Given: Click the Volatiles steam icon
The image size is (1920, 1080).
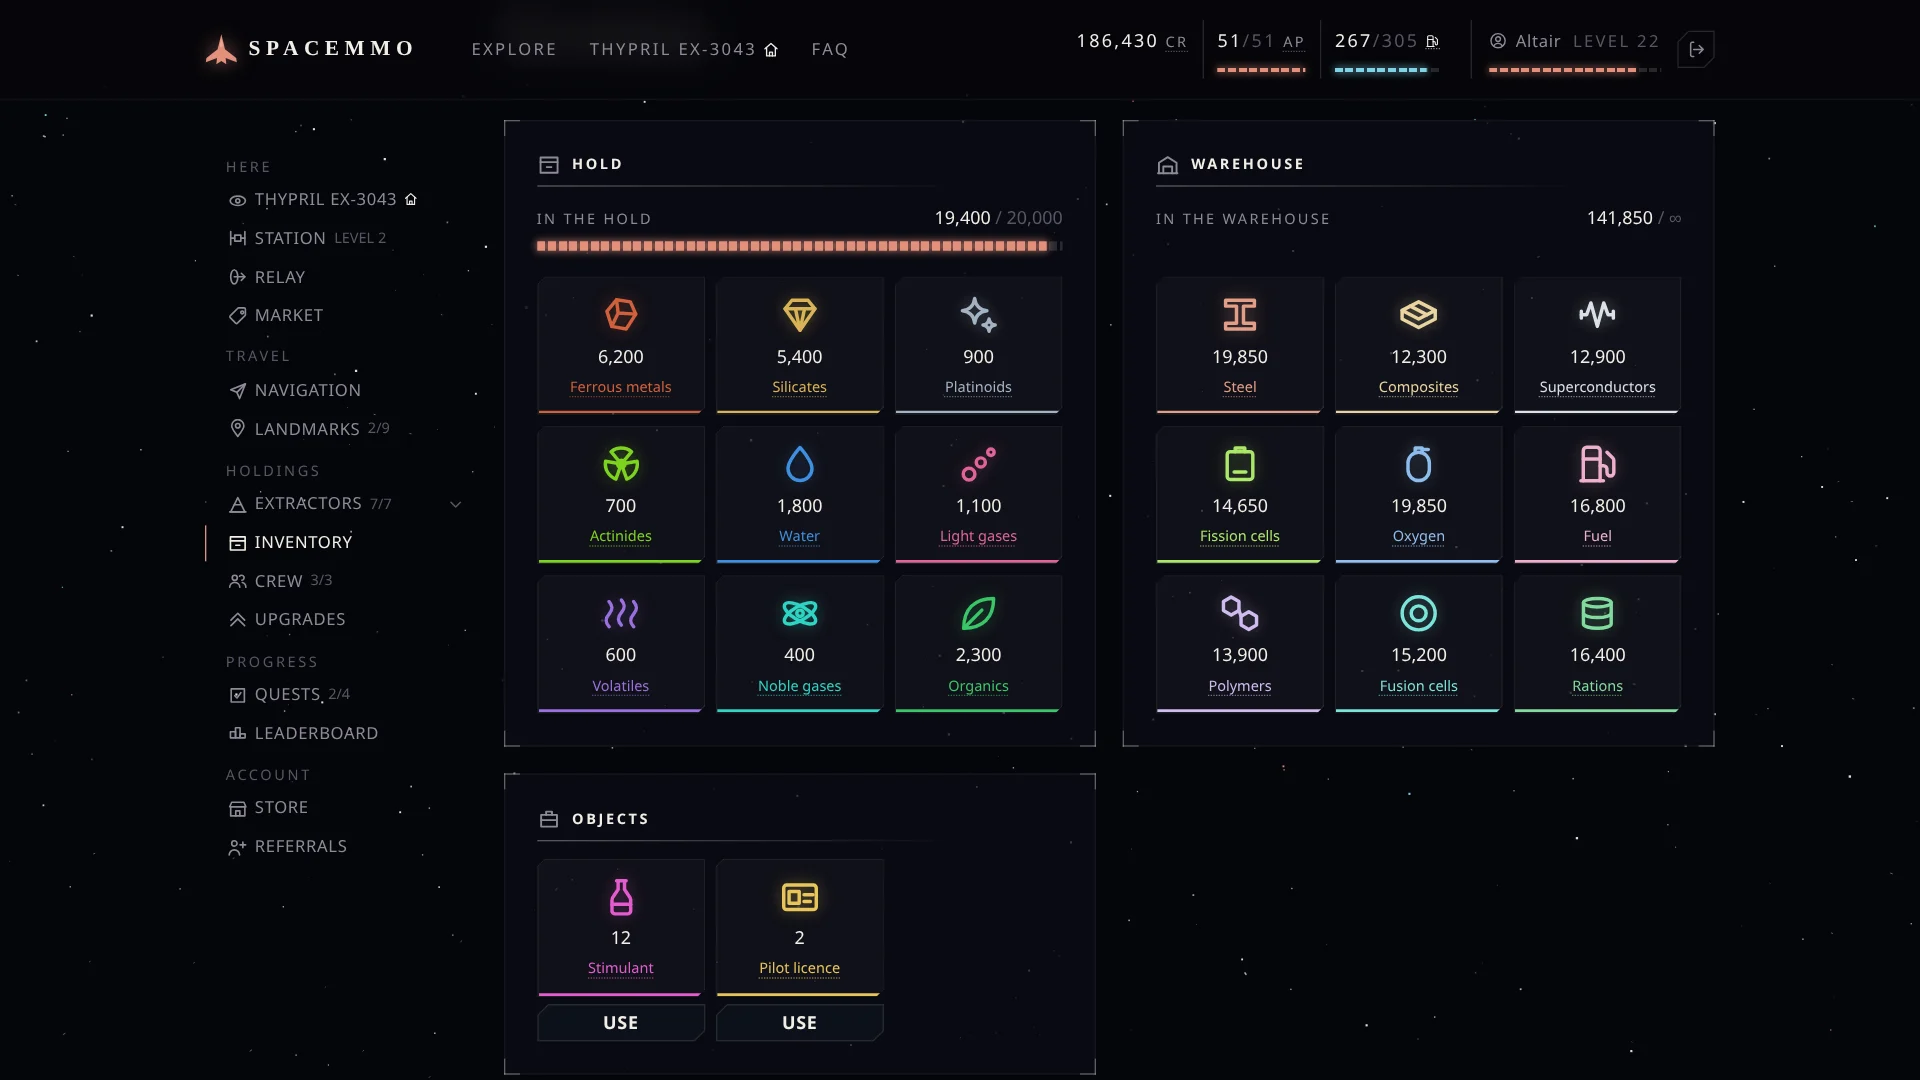Looking at the screenshot, I should [x=621, y=613].
